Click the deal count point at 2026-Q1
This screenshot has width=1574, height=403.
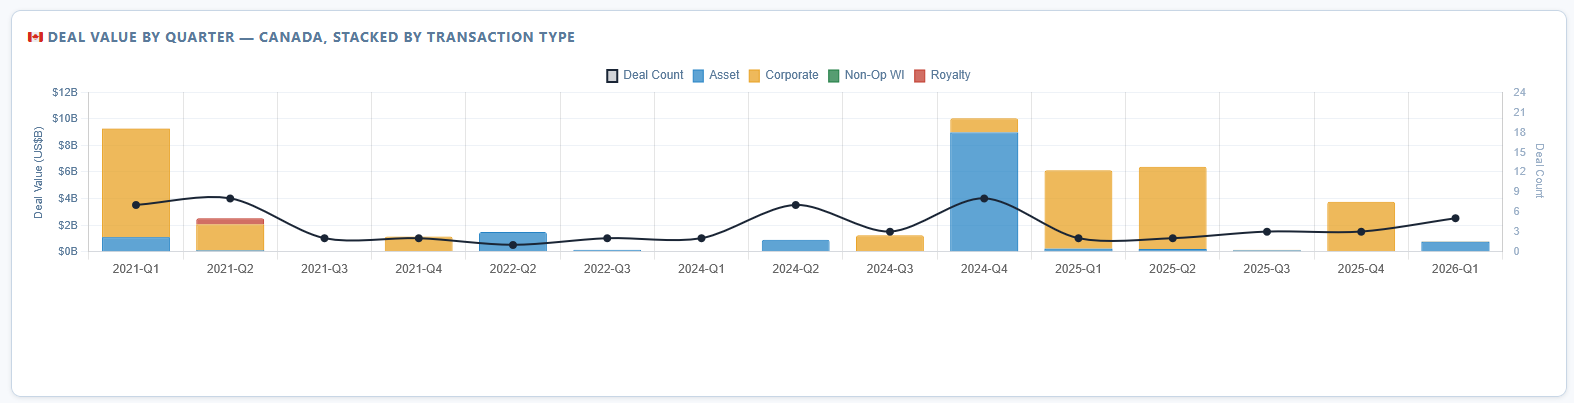(1455, 218)
